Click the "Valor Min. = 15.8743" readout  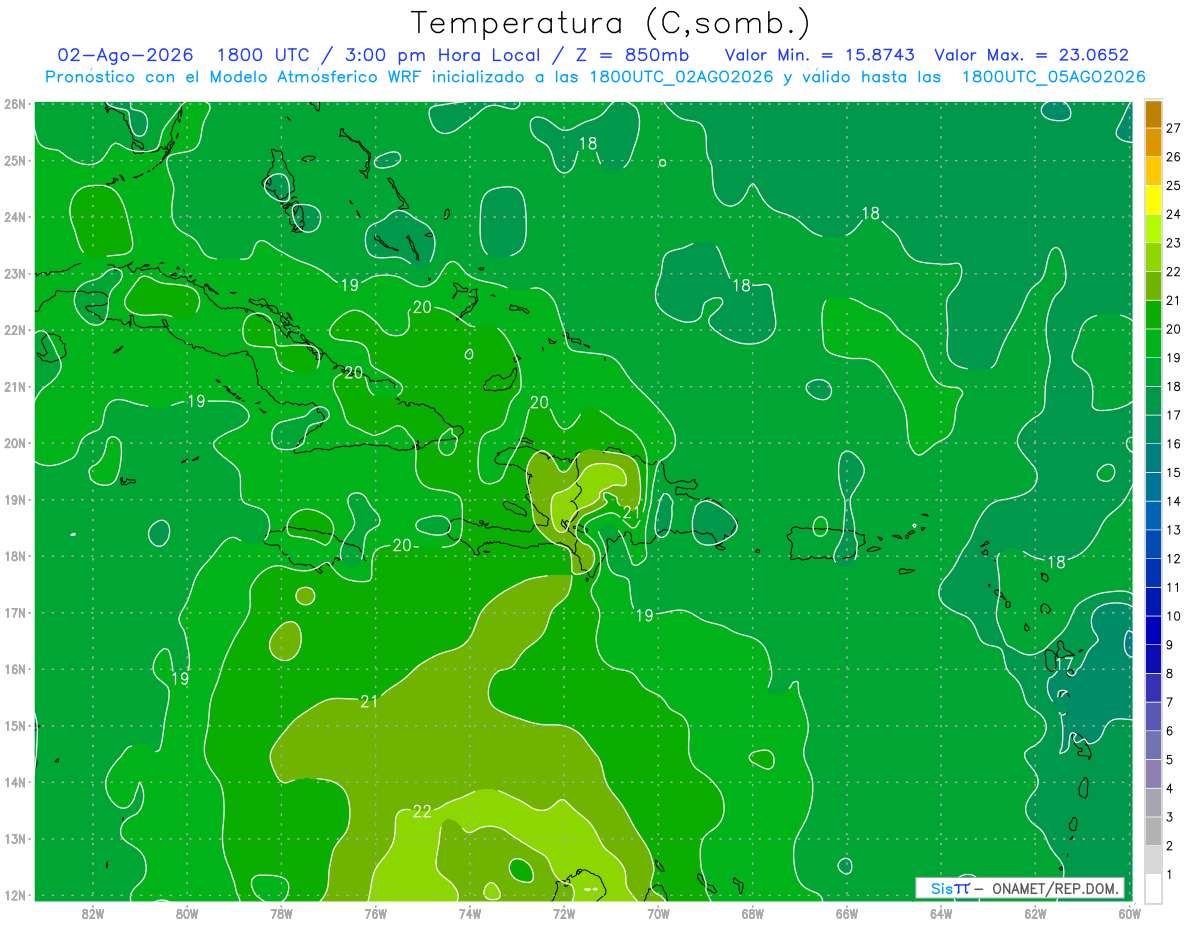pos(820,56)
